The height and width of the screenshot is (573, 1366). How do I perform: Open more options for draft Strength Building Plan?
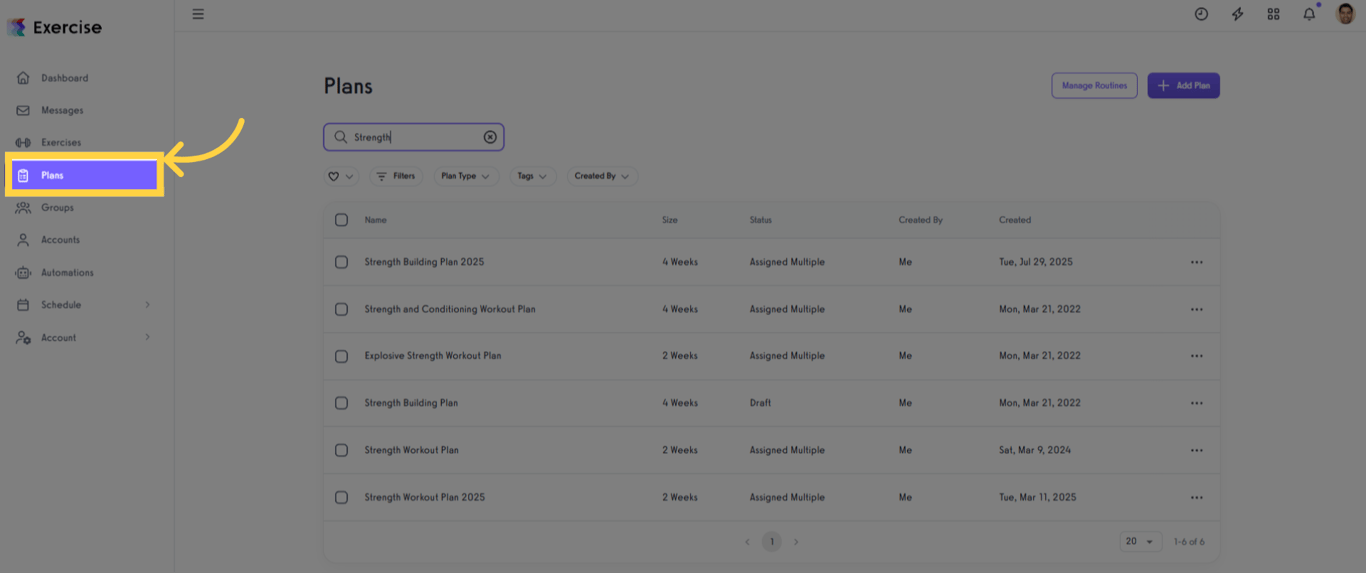click(x=1197, y=403)
